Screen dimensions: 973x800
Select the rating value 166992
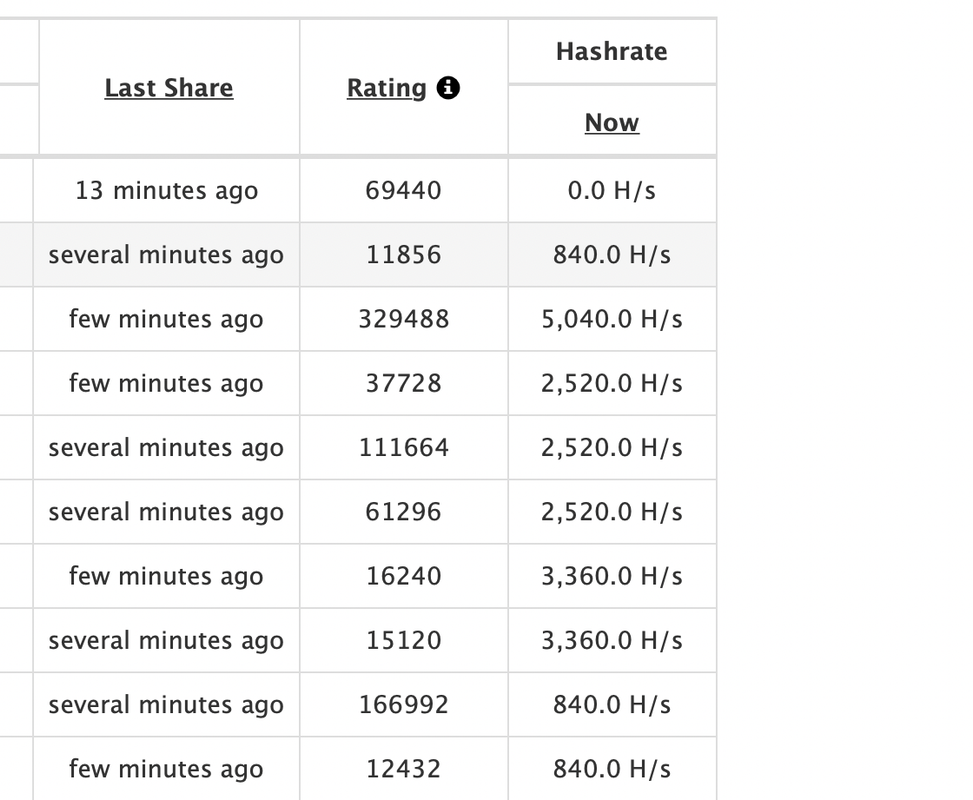404,705
